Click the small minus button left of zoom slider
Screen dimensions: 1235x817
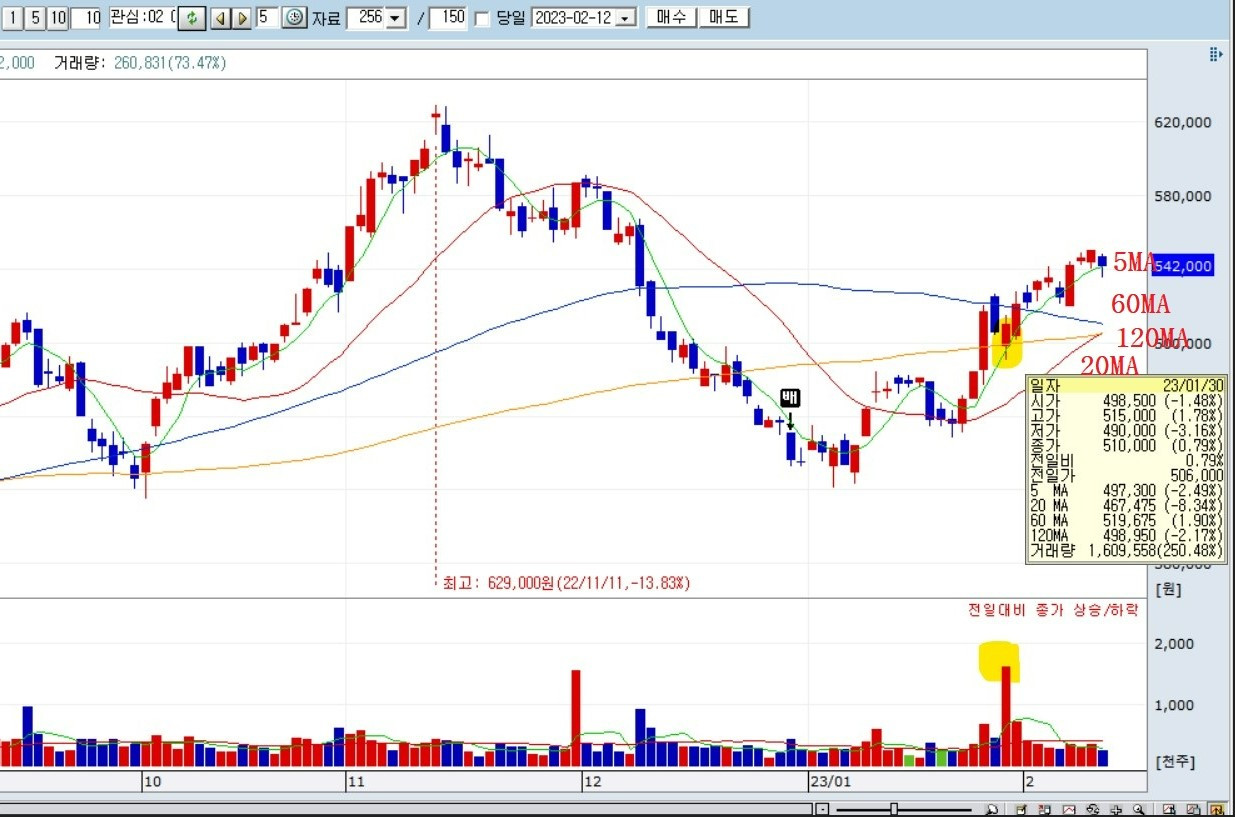click(823, 809)
